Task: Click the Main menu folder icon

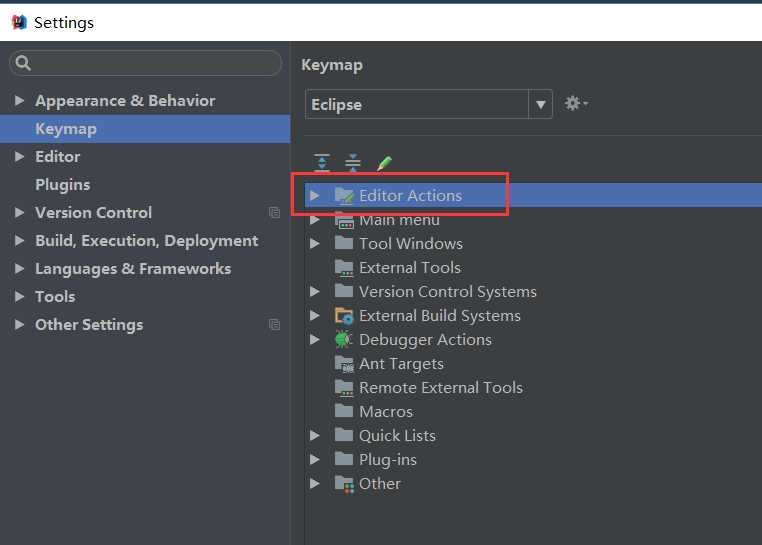Action: (x=344, y=220)
